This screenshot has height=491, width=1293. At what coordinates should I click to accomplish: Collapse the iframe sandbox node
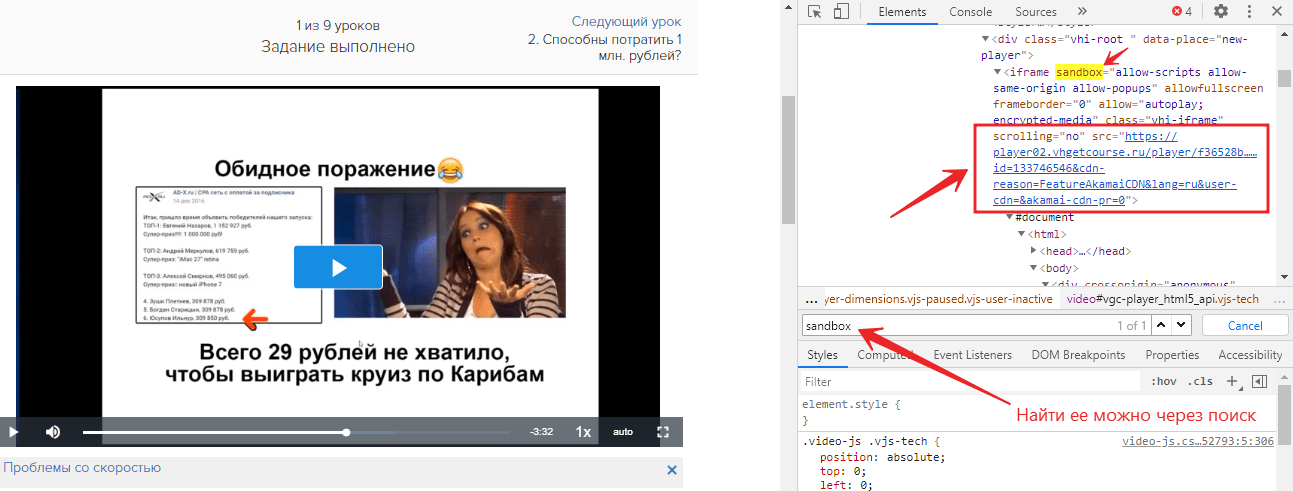coord(998,73)
